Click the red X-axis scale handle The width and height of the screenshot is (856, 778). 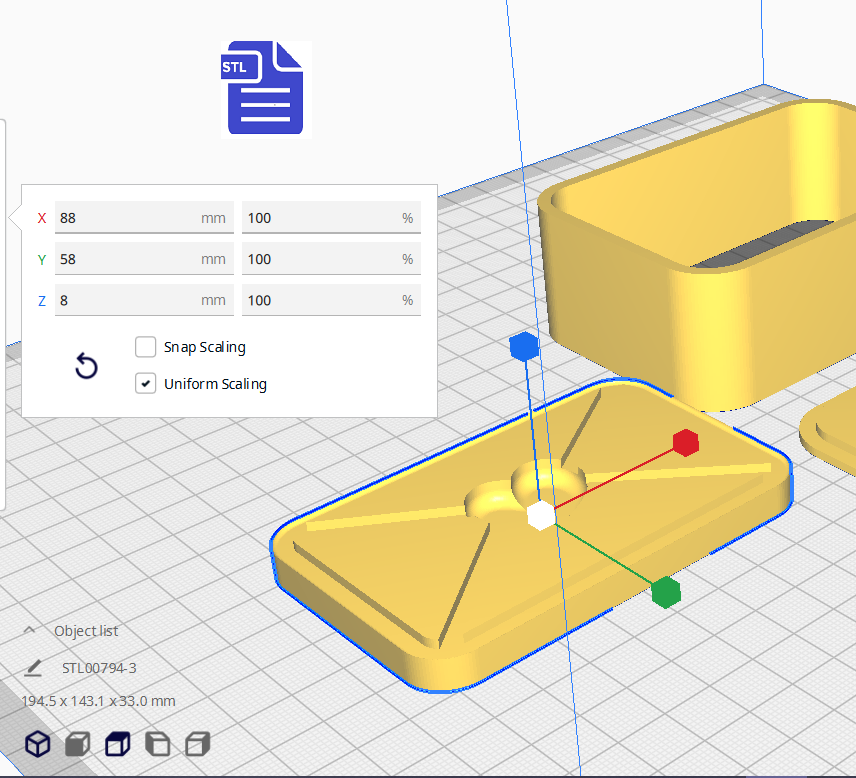685,442
